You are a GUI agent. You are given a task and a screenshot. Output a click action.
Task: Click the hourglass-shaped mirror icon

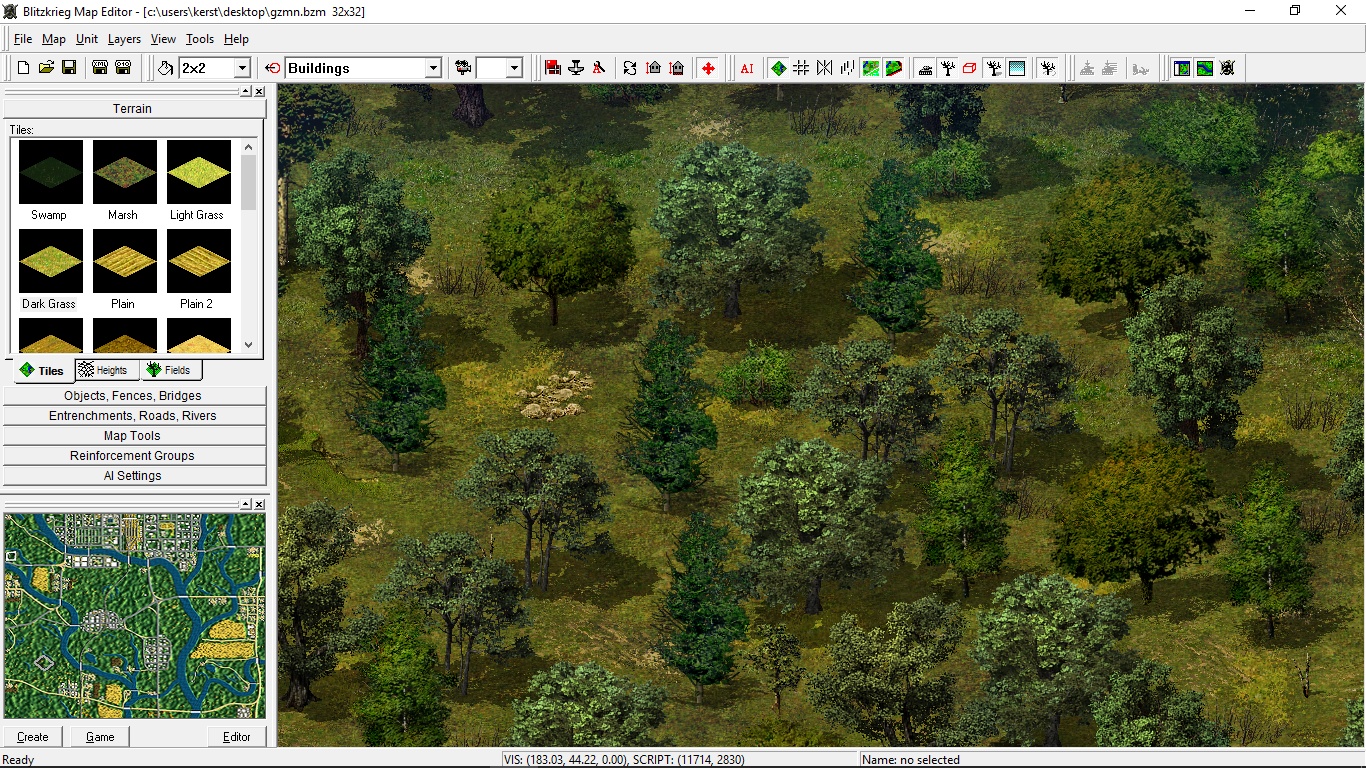[x=824, y=68]
